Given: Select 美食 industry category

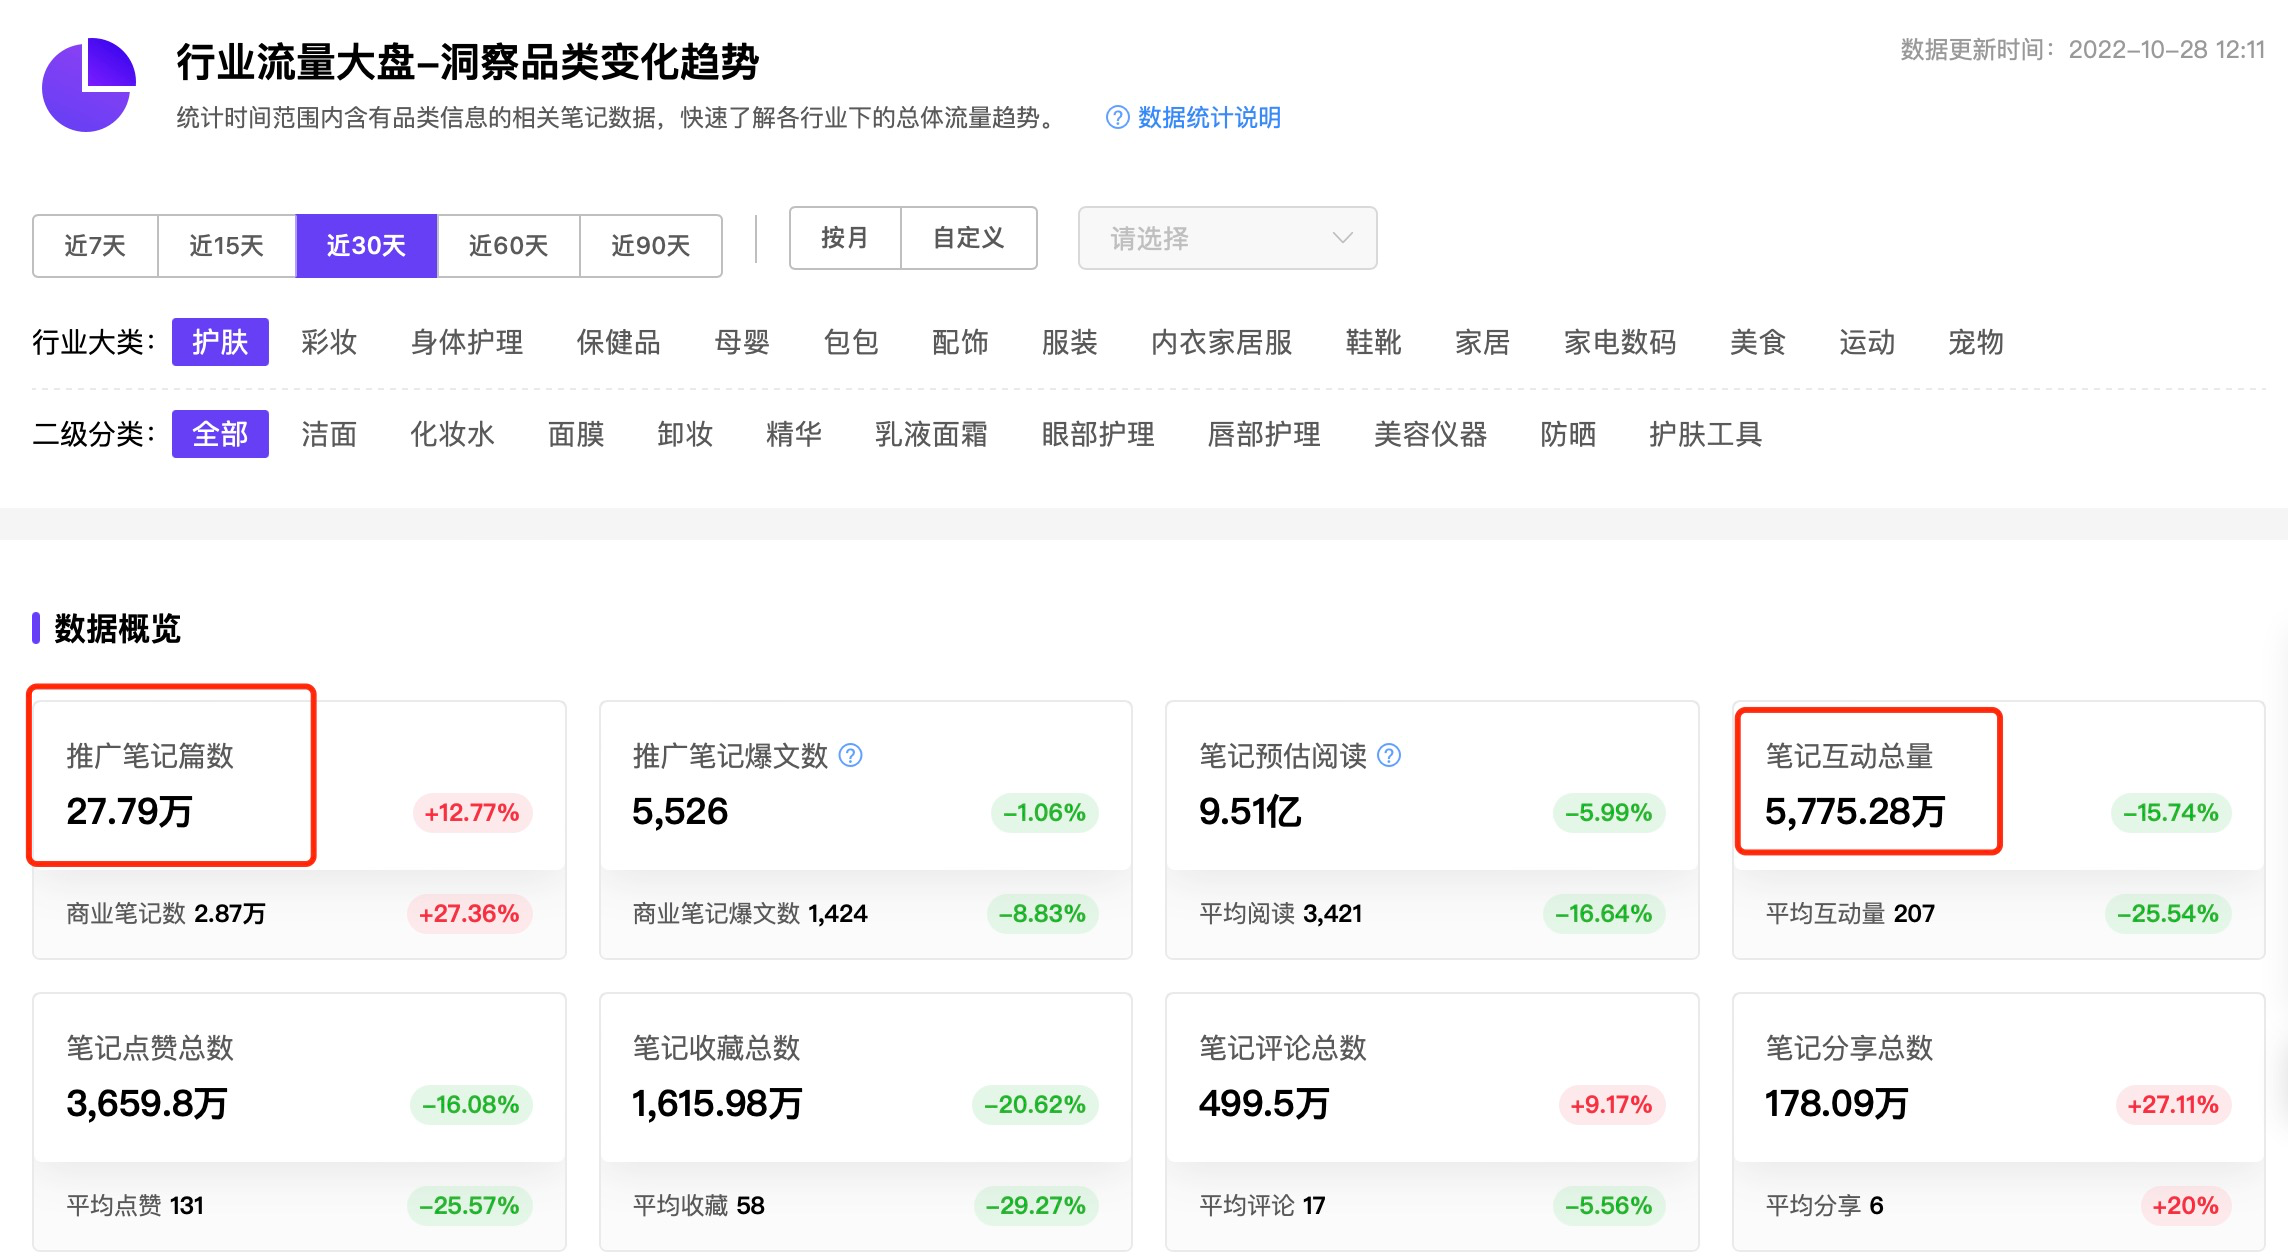Looking at the screenshot, I should 1758,342.
